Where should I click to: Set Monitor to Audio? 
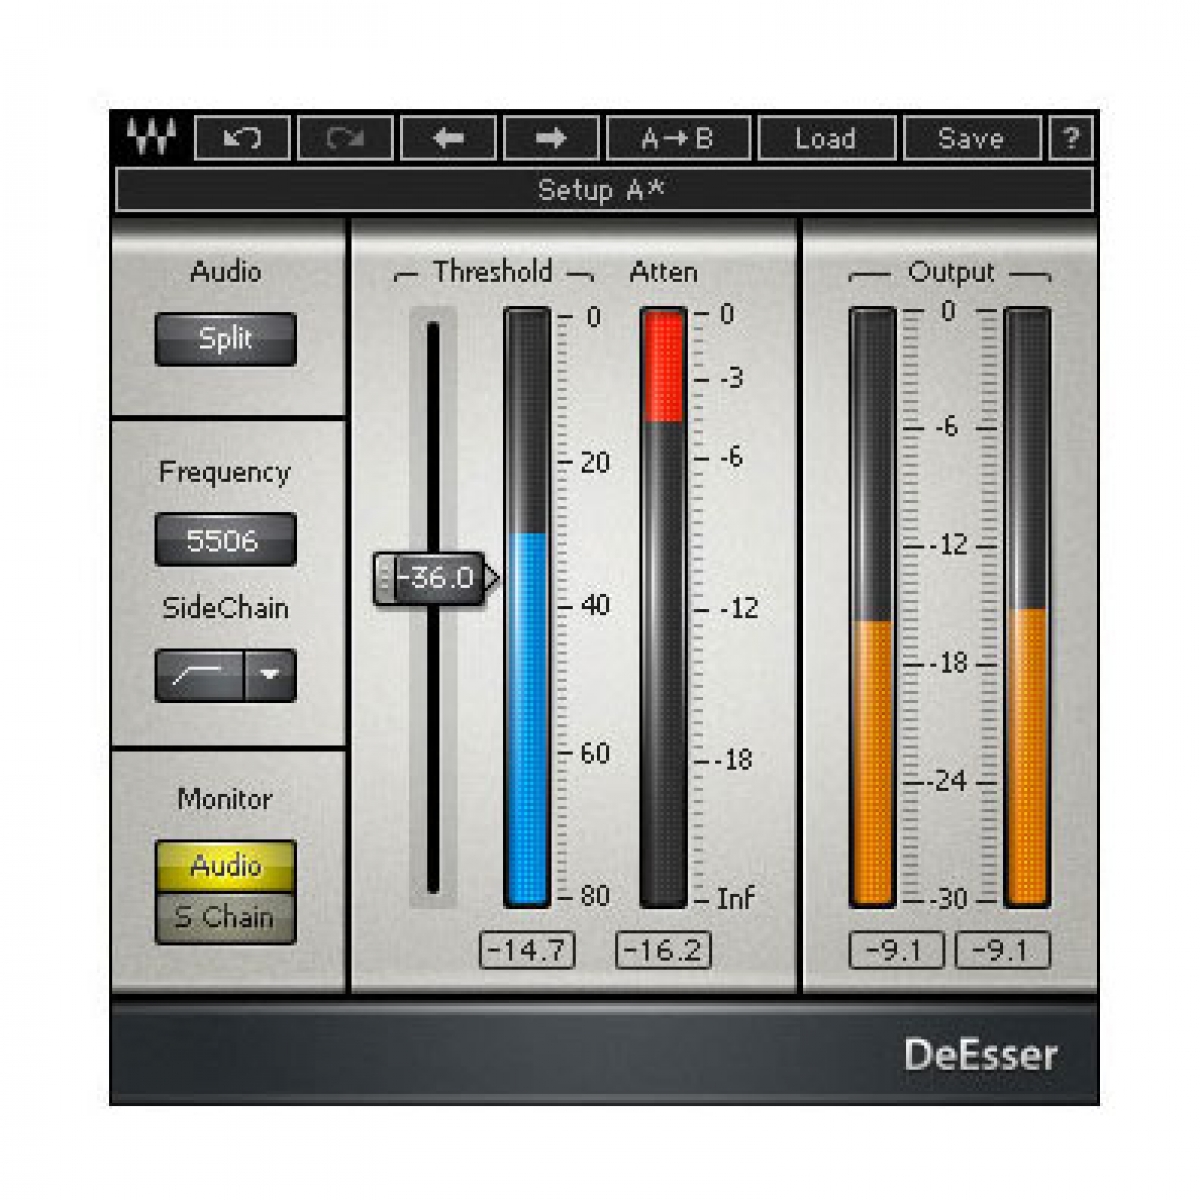click(x=225, y=865)
